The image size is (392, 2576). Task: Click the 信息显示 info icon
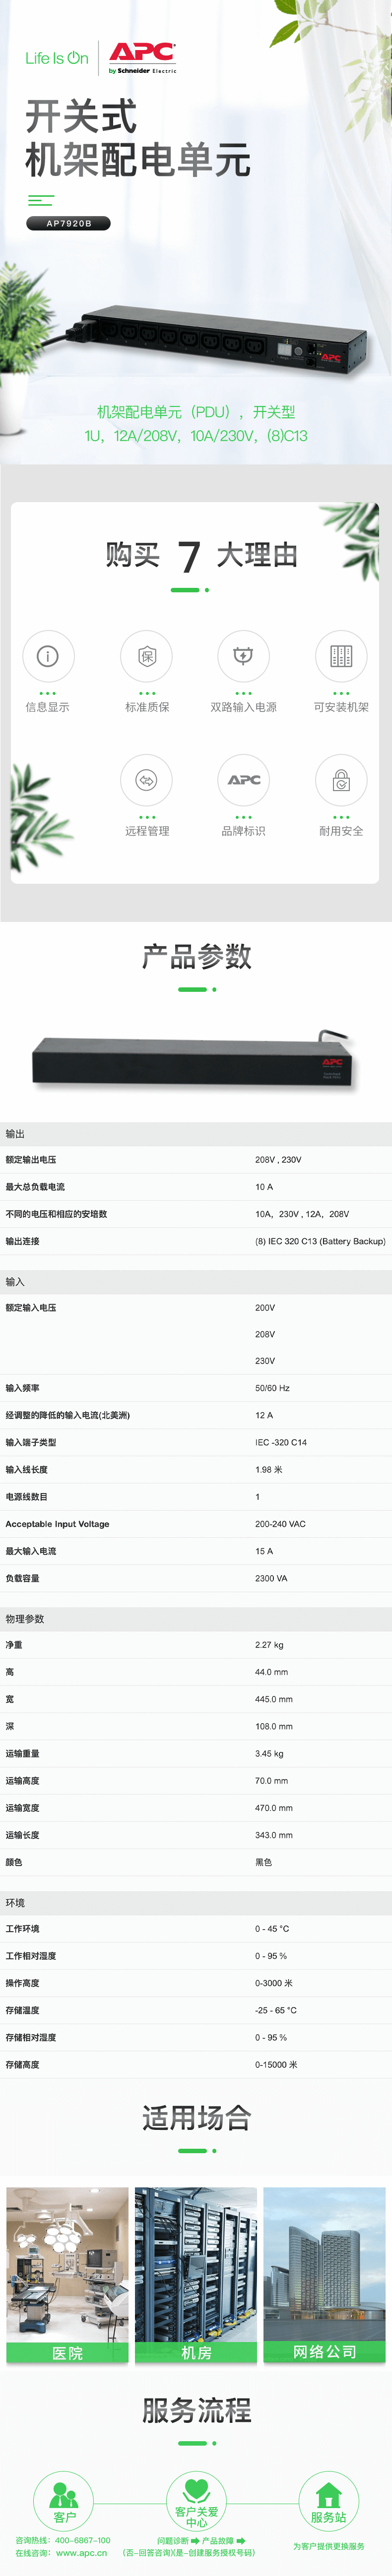click(x=47, y=656)
